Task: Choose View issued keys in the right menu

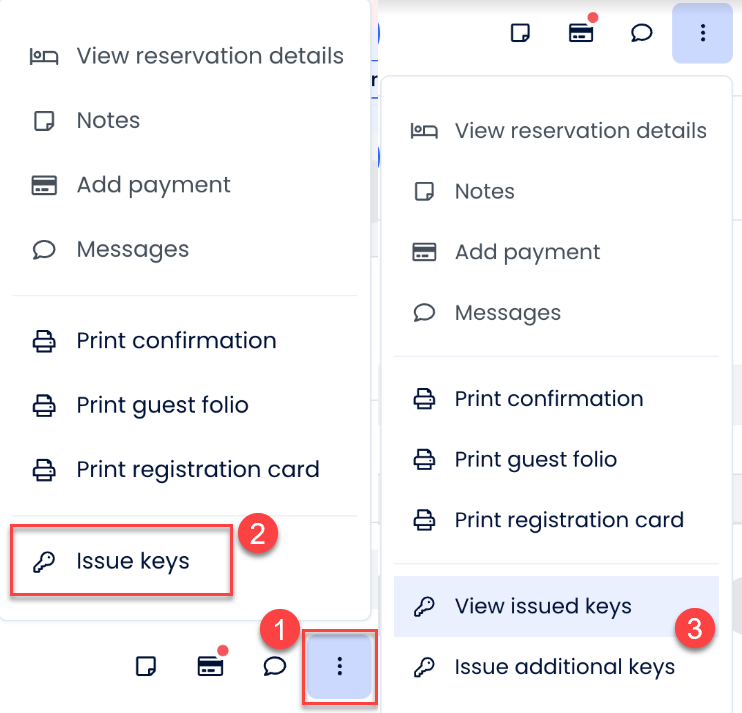Action: (542, 606)
